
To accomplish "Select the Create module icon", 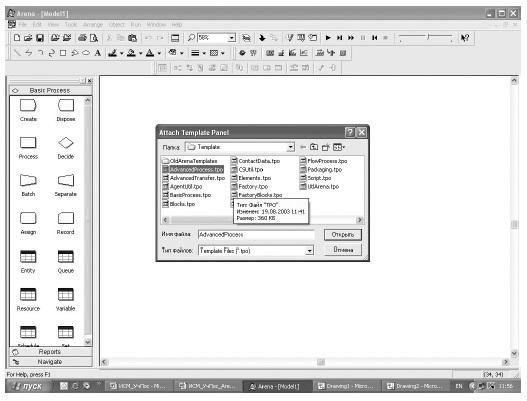I will click(28, 106).
